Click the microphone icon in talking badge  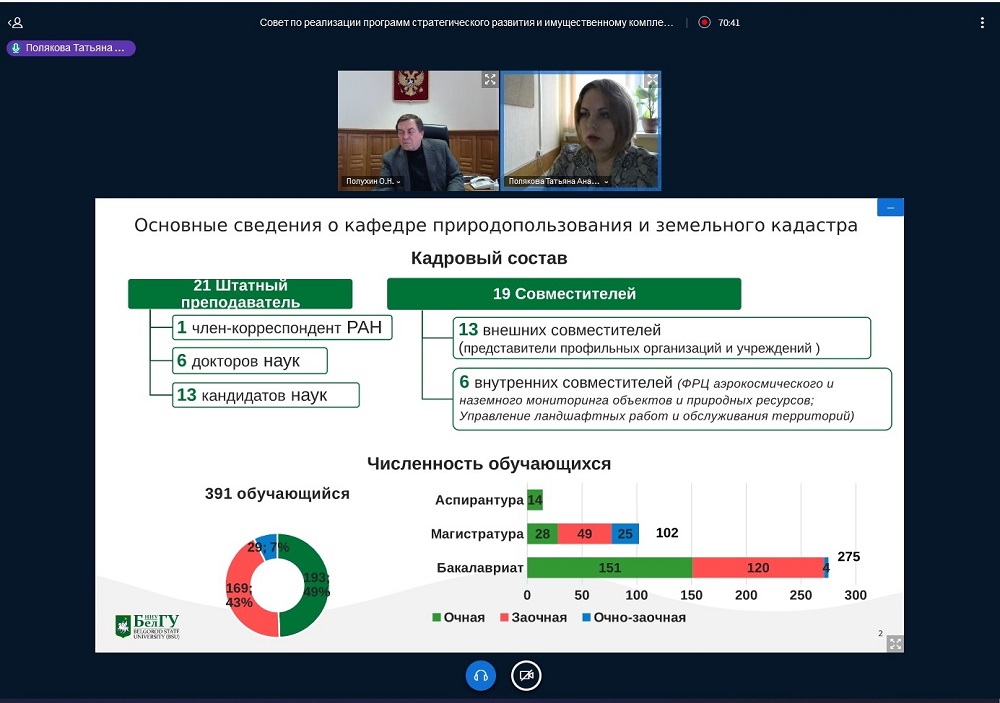(16, 47)
